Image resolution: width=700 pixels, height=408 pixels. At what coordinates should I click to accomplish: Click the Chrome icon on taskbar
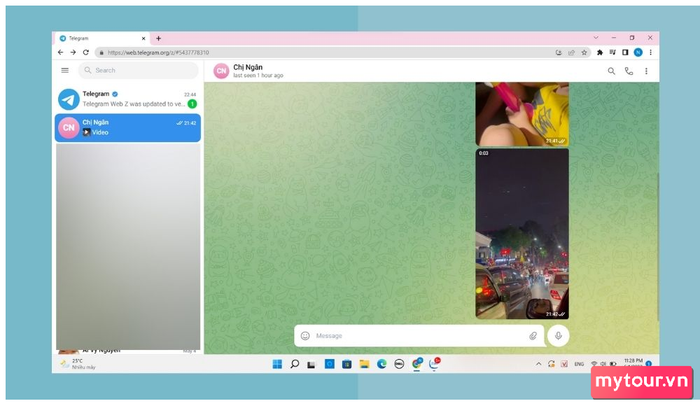[x=417, y=364]
